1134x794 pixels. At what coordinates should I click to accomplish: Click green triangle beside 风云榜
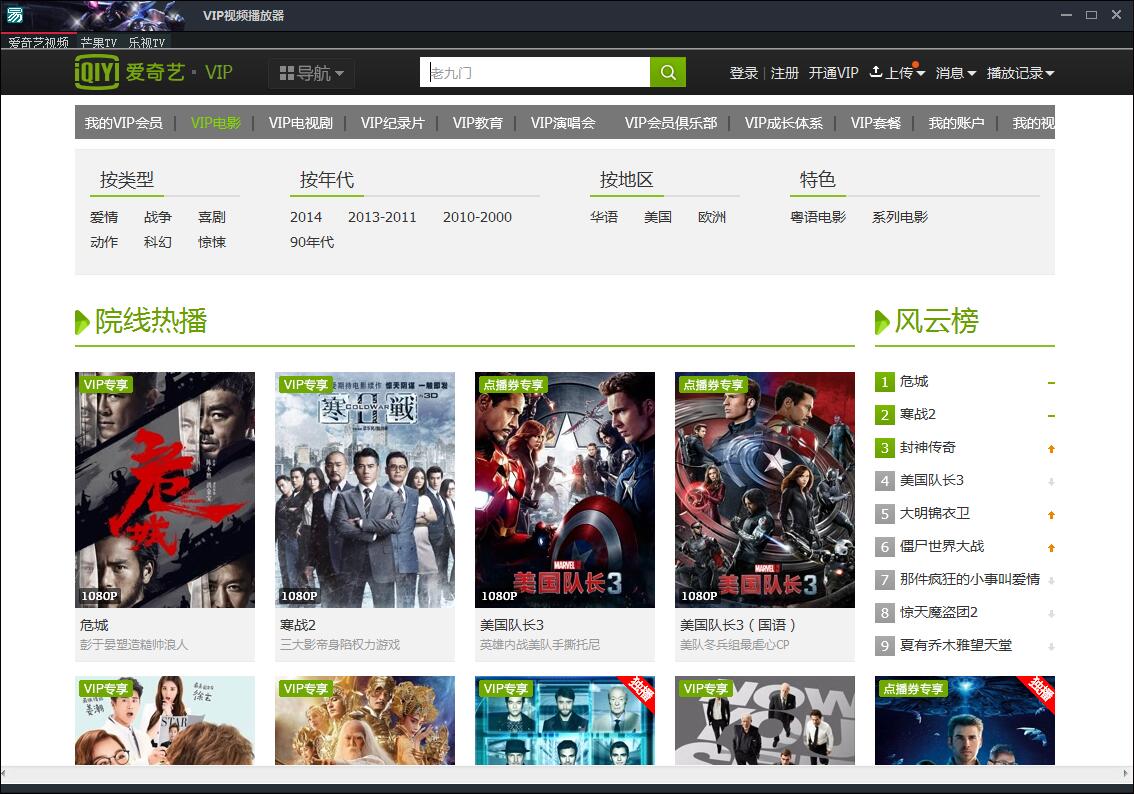(882, 322)
